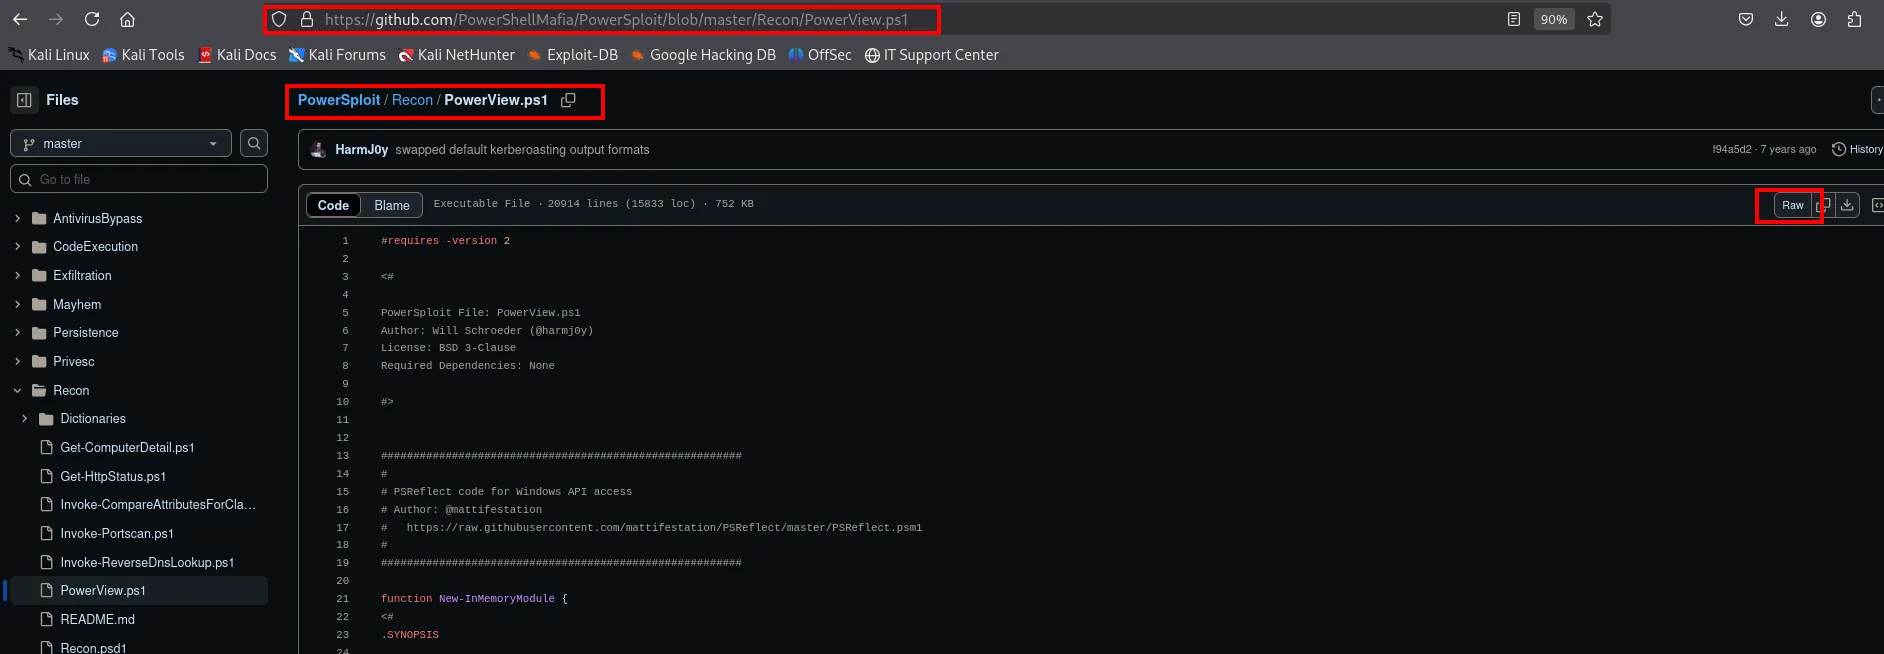This screenshot has width=1884, height=654.
Task: Open the Kali Linux bookmark
Action: click(49, 55)
